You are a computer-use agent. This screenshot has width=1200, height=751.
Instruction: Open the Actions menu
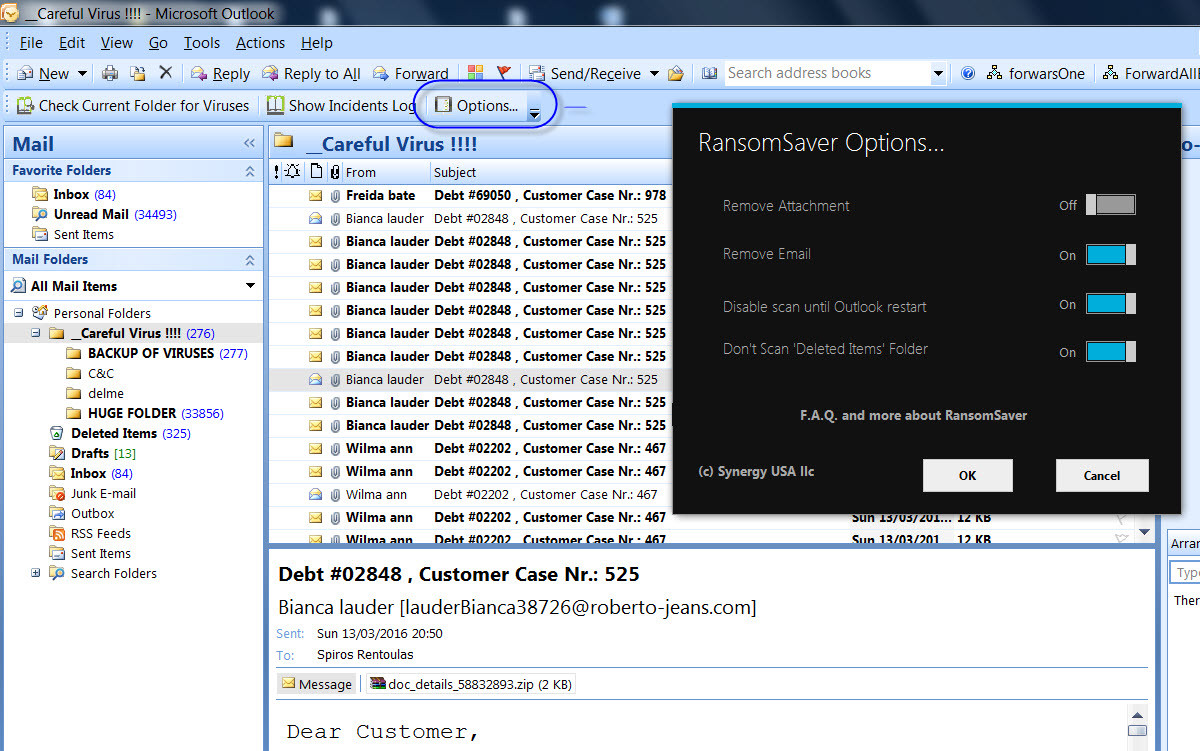pos(260,43)
